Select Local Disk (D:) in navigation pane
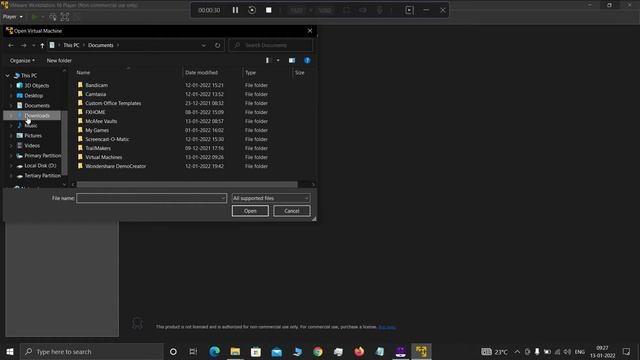The image size is (640, 360). click(x=40, y=165)
